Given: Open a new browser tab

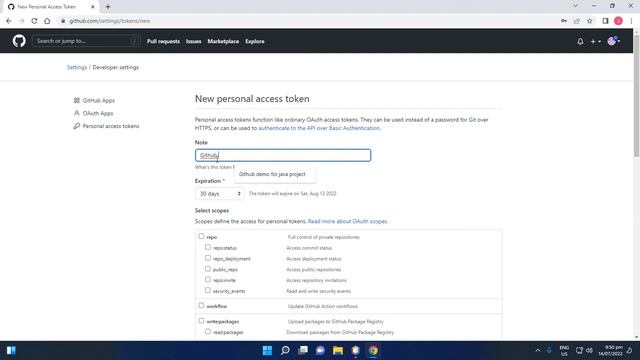Looking at the screenshot, I should [108, 7].
